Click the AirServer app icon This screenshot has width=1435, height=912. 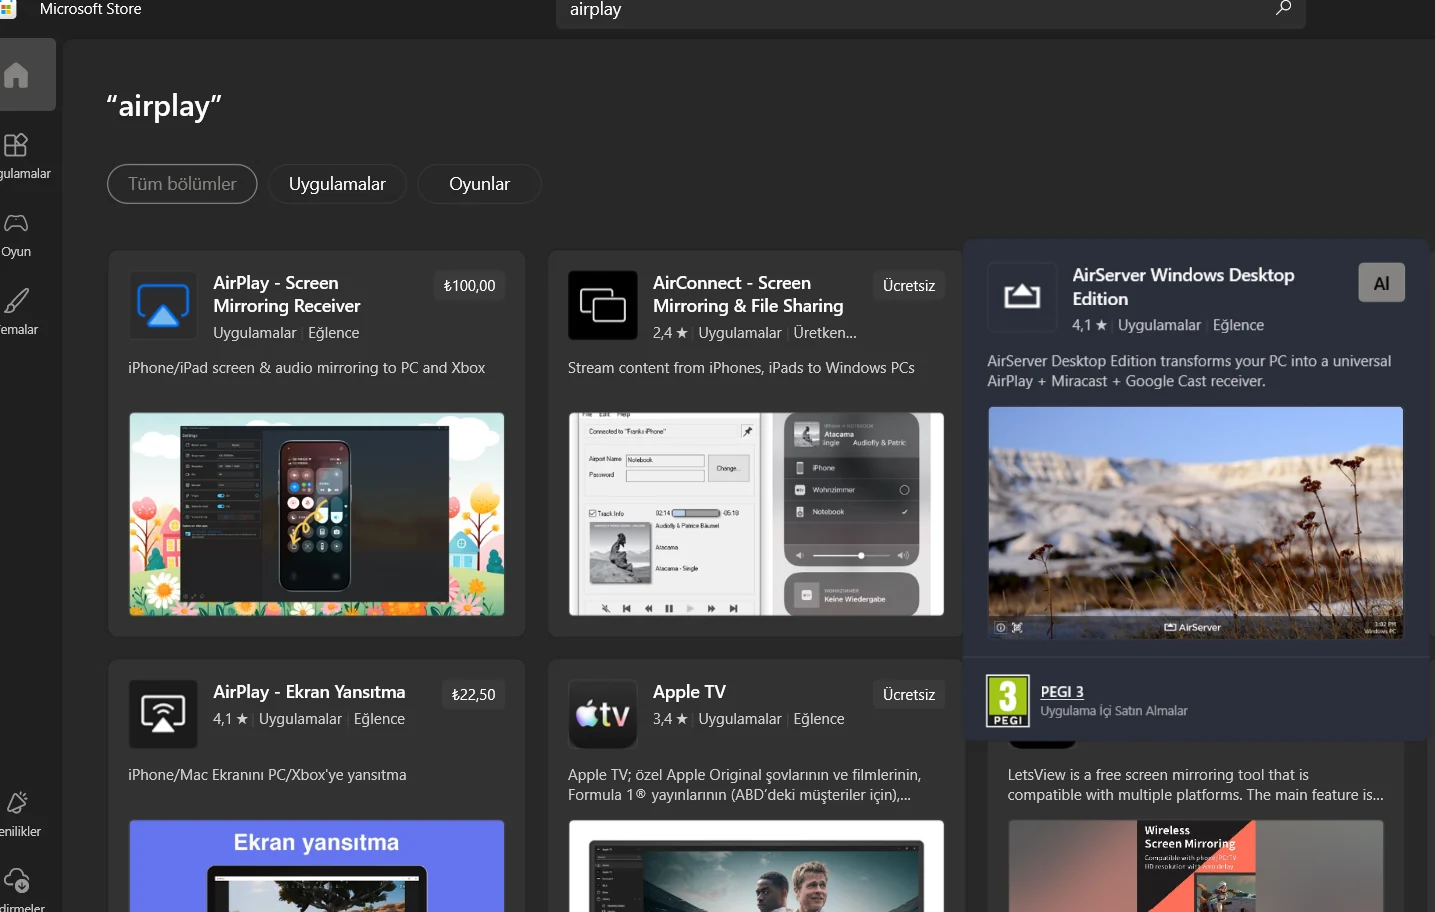click(1022, 297)
